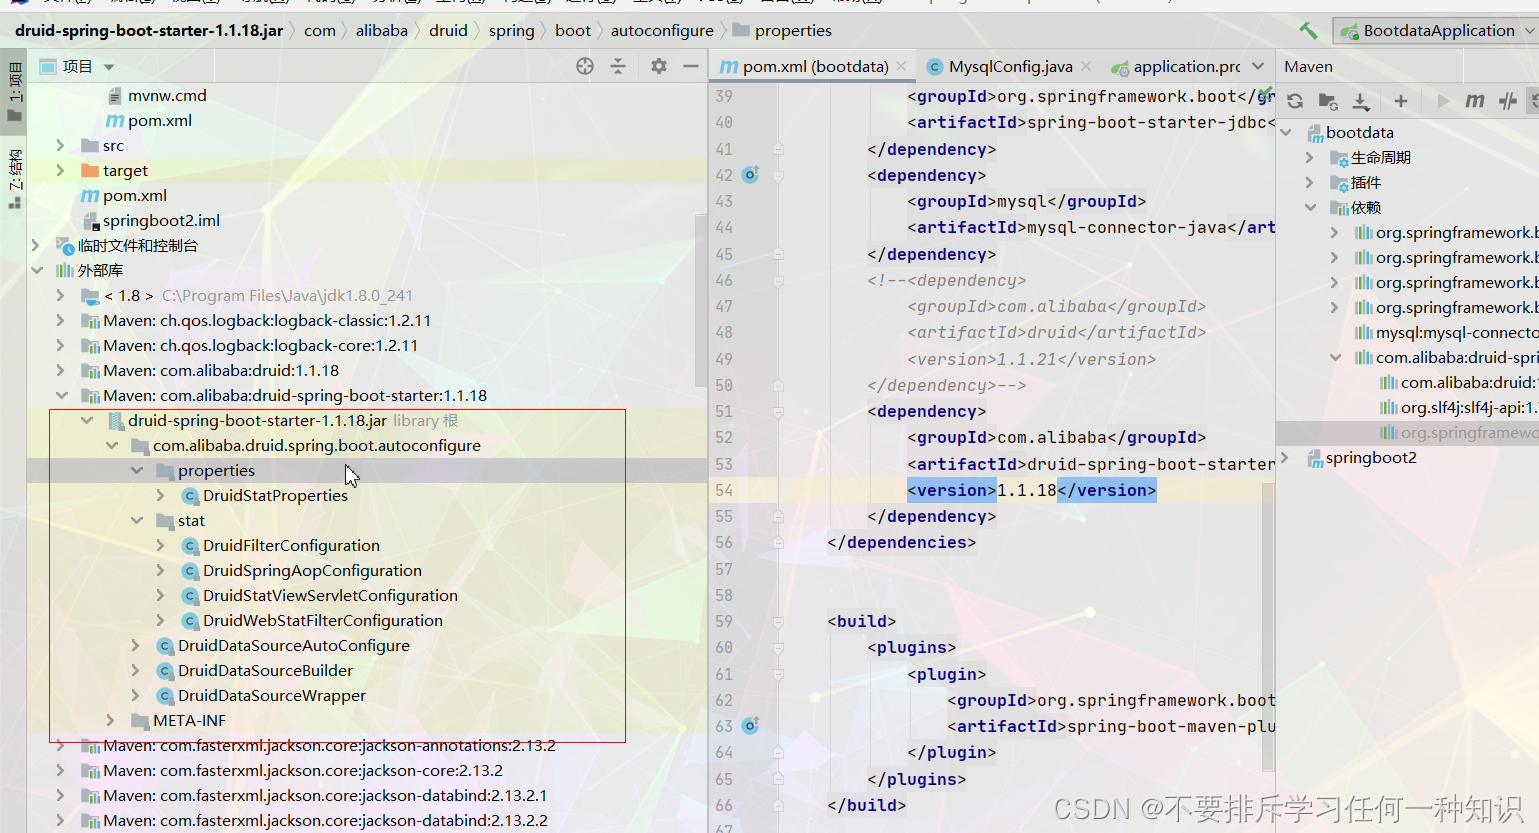This screenshot has width=1539, height=833.
Task: Open the 项目 view selector dropdown
Action: coord(109,67)
